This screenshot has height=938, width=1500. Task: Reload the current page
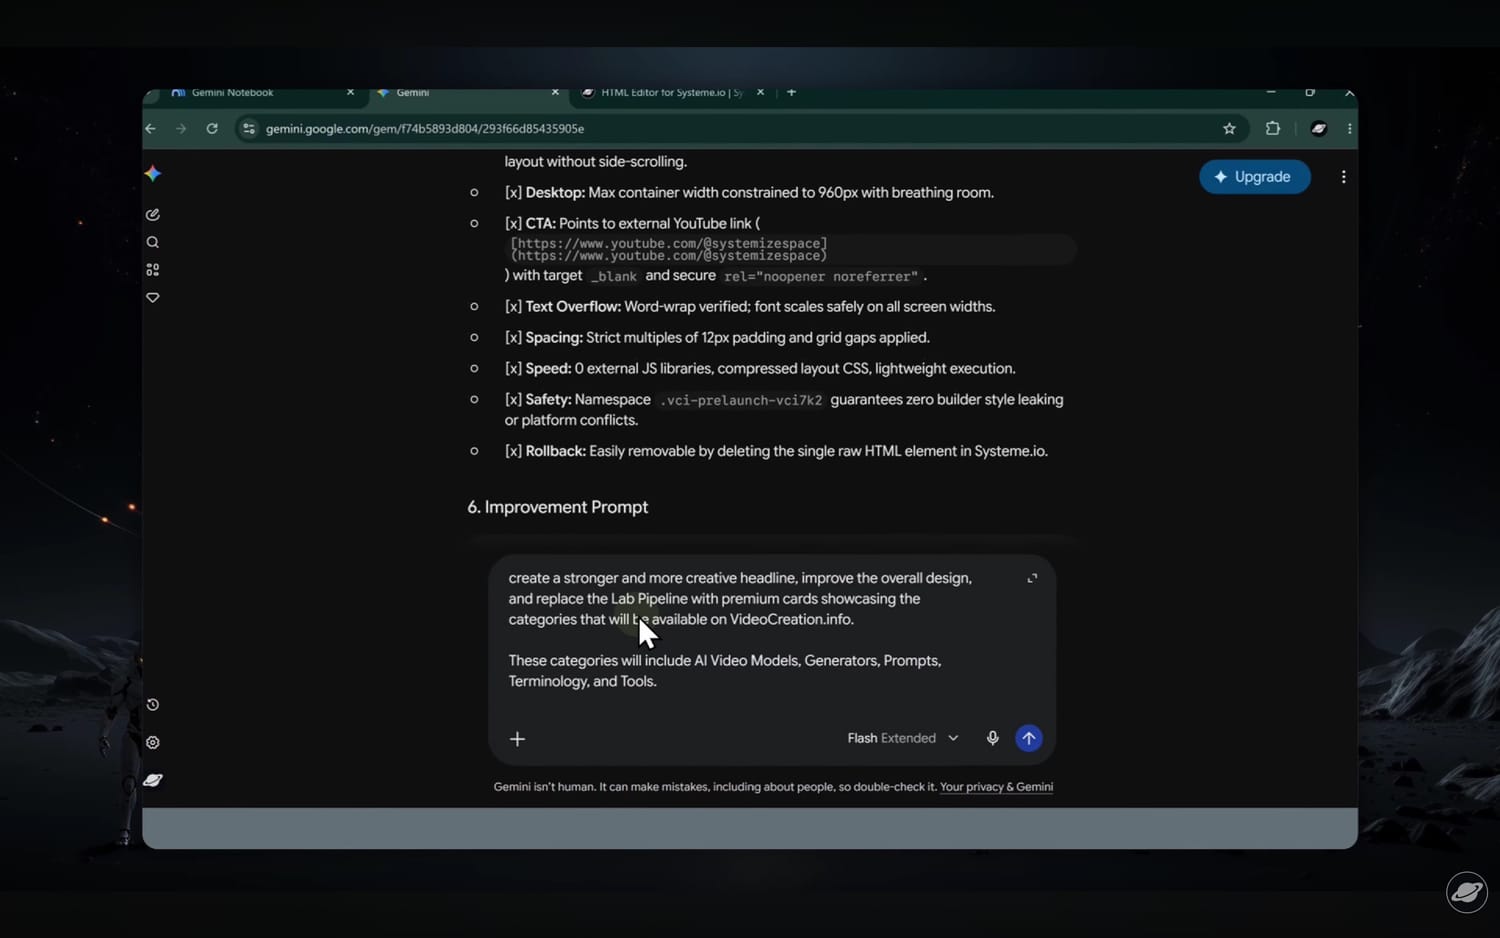tap(212, 129)
